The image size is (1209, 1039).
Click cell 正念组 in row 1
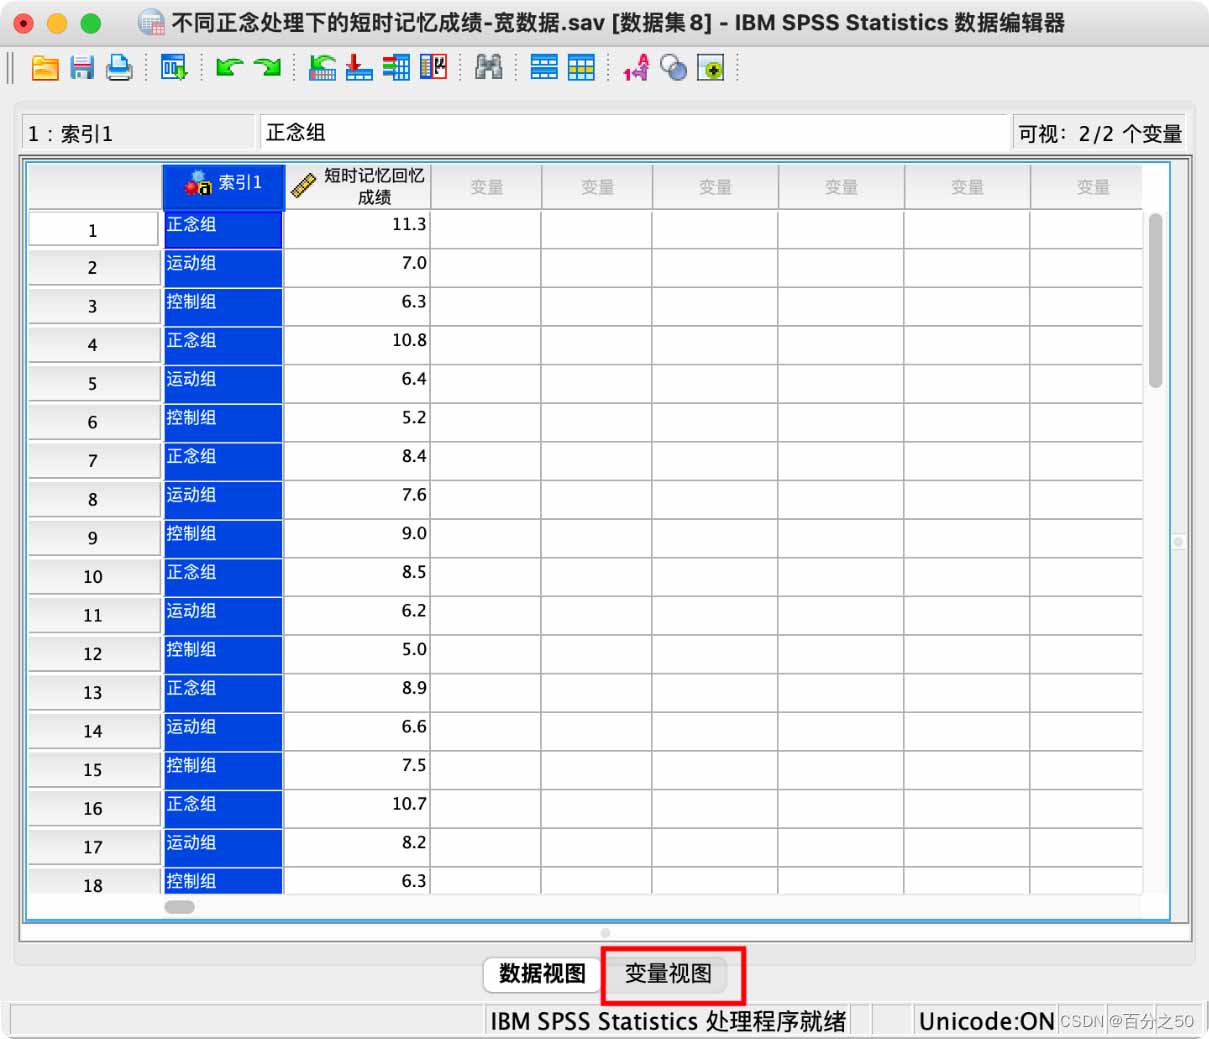(x=223, y=229)
